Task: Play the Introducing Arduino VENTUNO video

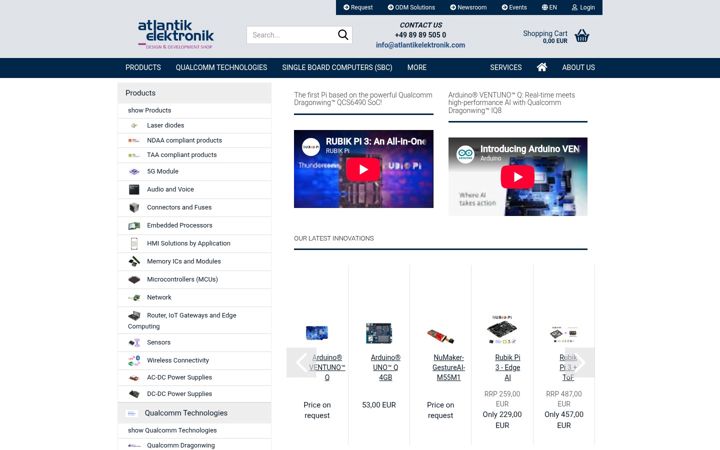Action: [x=518, y=177]
